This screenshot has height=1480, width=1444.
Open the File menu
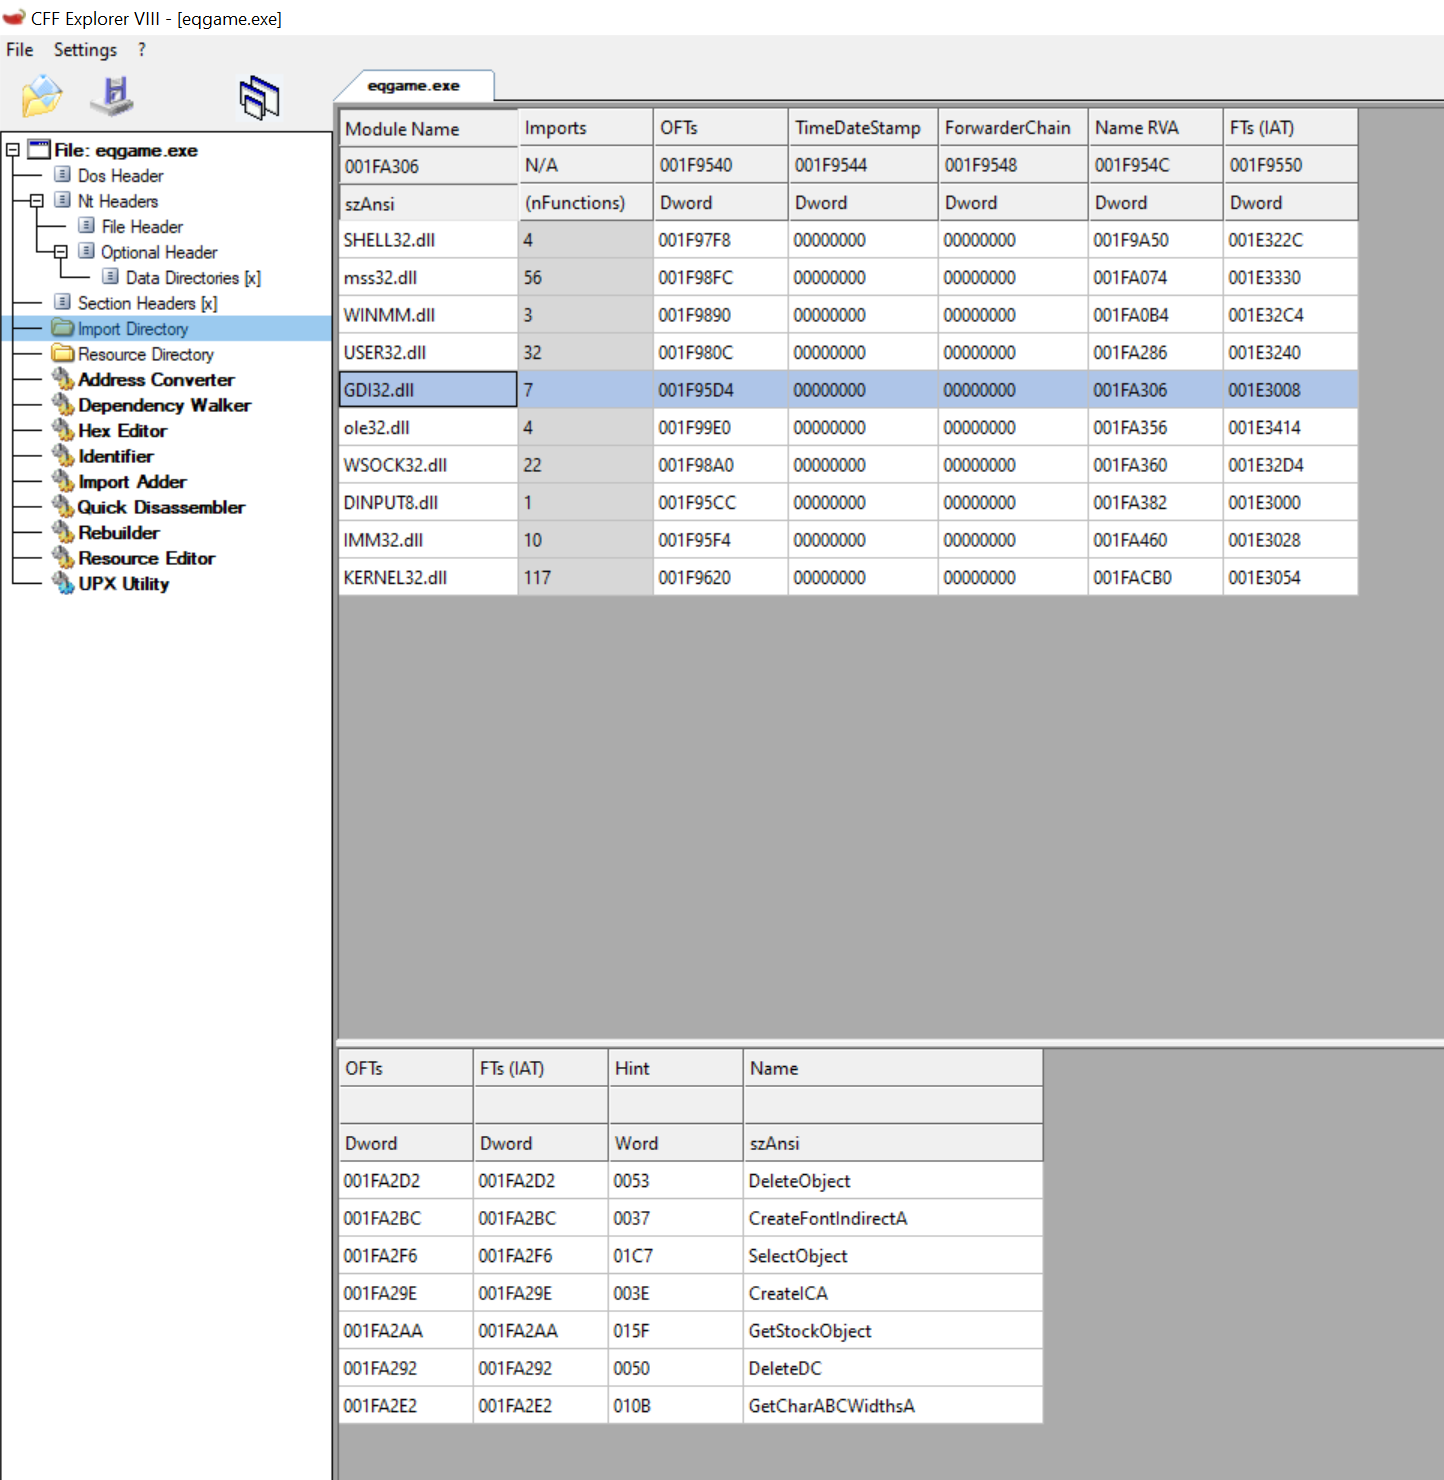click(20, 50)
